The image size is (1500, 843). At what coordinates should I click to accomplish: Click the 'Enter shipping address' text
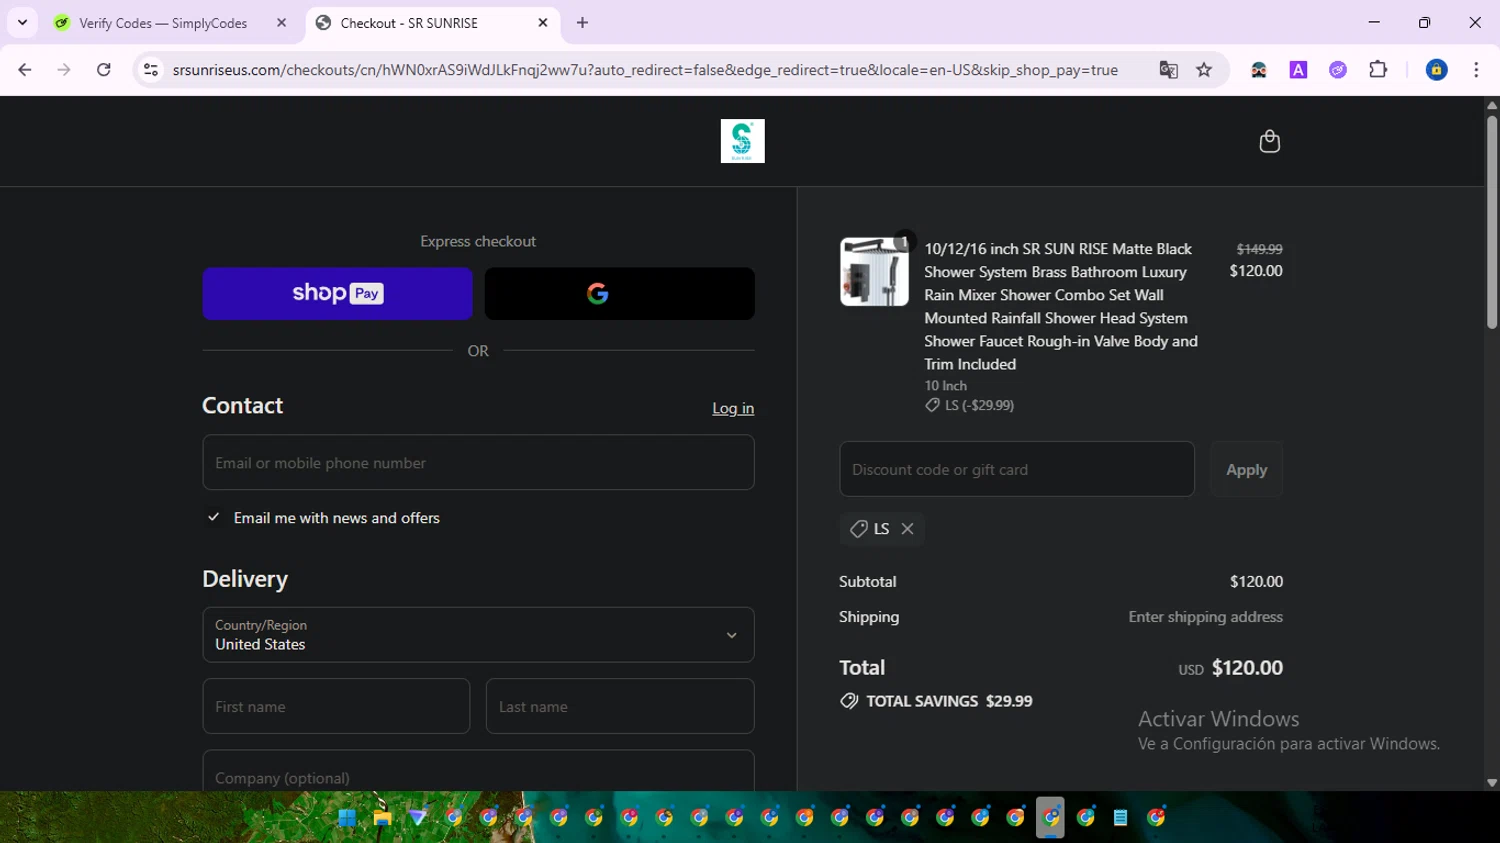pyautogui.click(x=1206, y=617)
